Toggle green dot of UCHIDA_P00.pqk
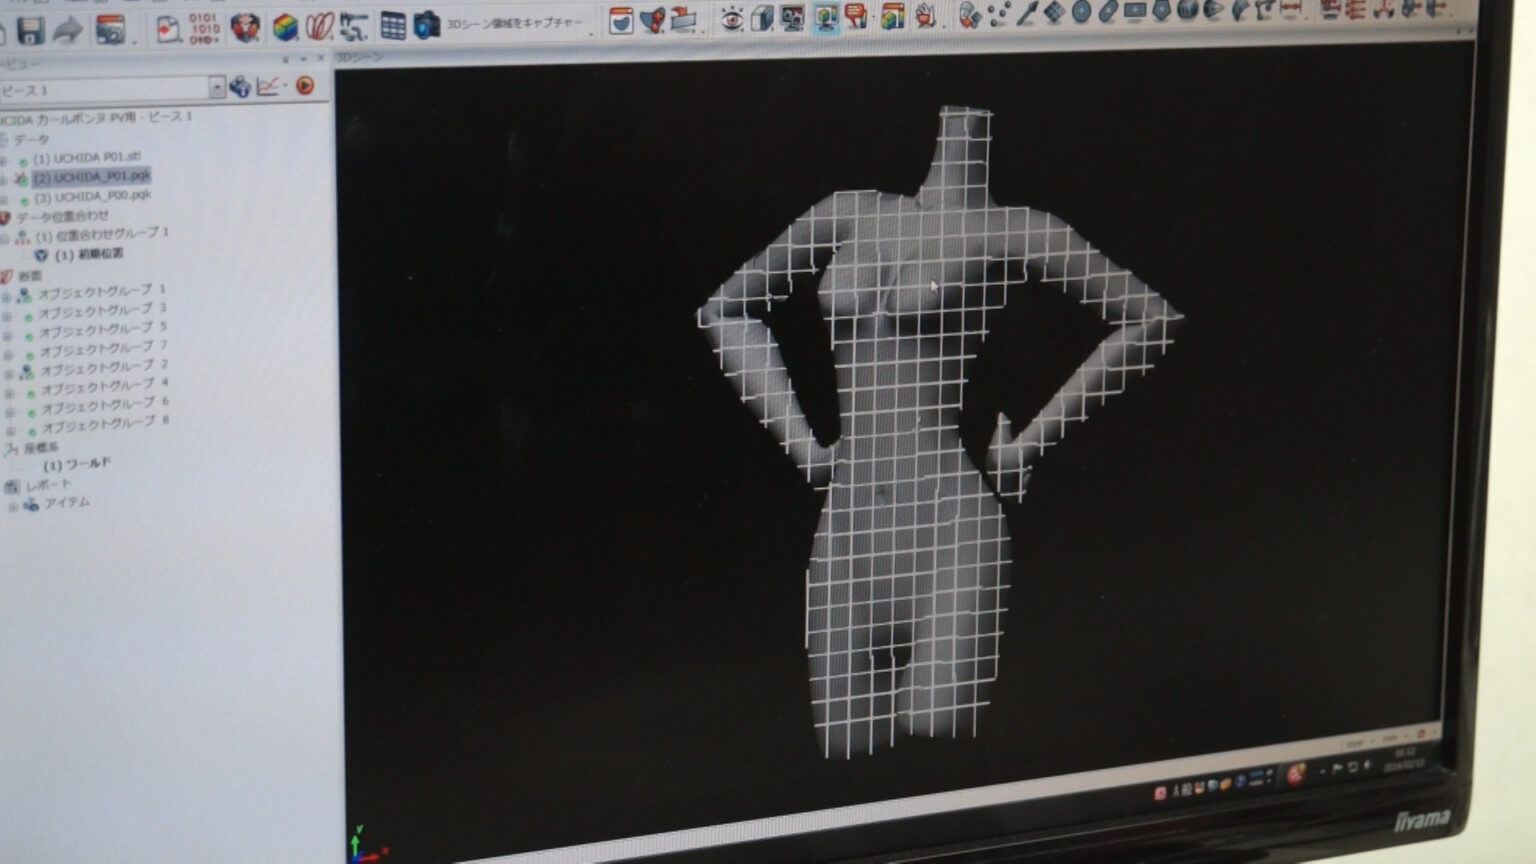 coord(24,199)
